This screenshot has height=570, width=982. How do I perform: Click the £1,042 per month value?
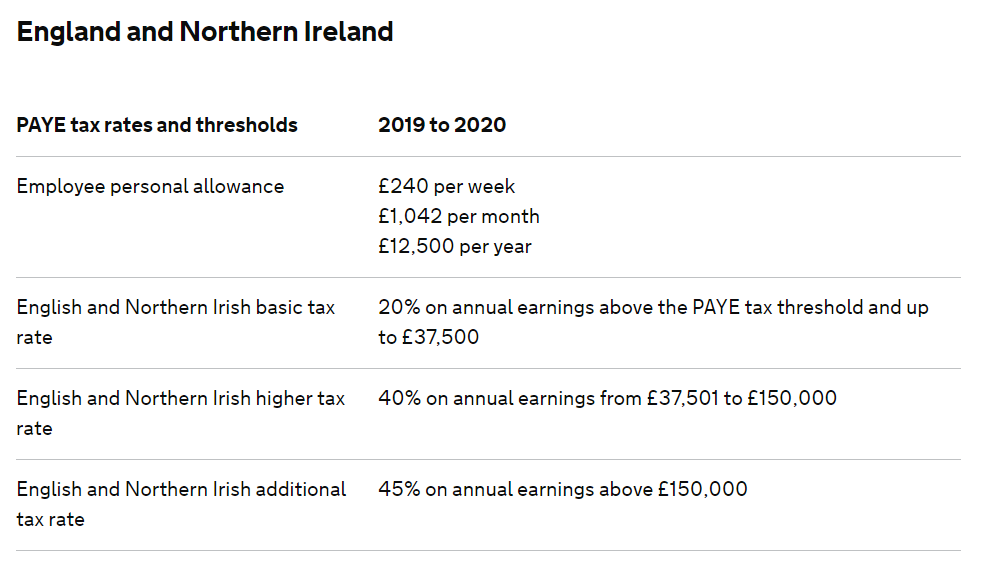pyautogui.click(x=458, y=217)
